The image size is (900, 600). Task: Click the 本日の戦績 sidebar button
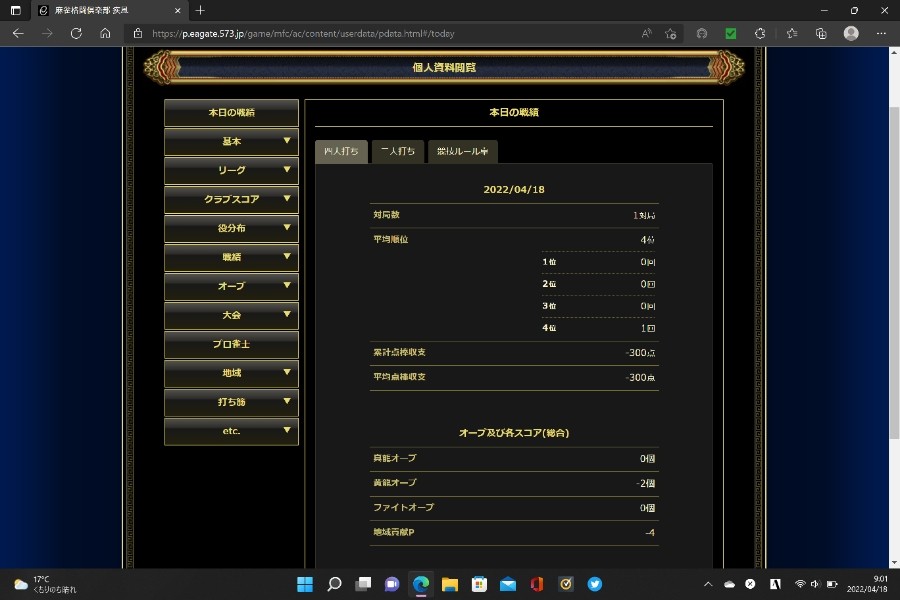[x=231, y=113]
